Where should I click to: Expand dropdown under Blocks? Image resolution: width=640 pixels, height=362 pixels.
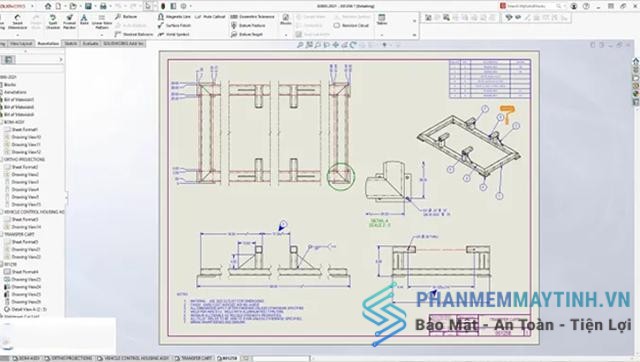pos(286,35)
